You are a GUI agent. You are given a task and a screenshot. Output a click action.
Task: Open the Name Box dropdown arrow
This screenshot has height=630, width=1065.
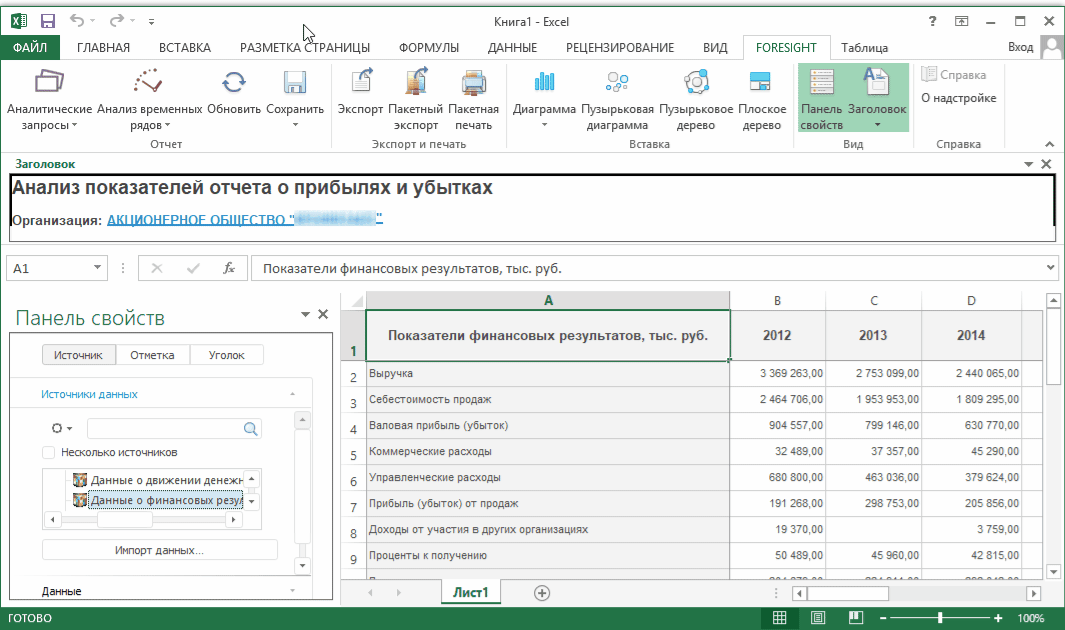coord(97,268)
